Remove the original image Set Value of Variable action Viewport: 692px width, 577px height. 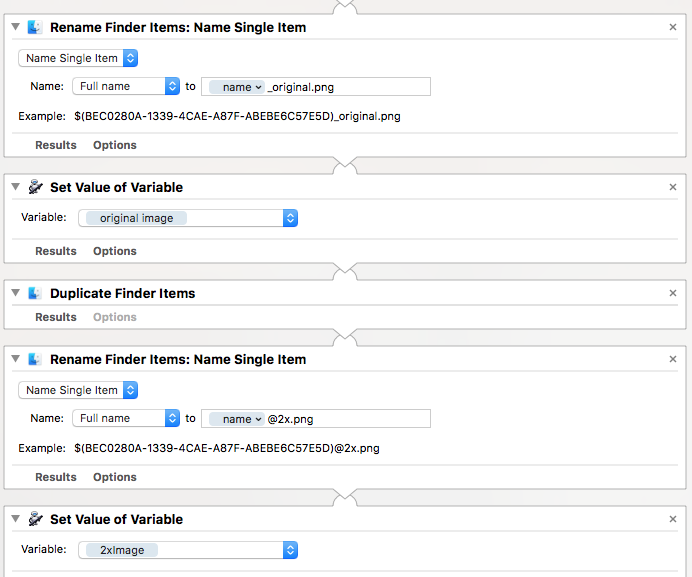click(x=673, y=187)
